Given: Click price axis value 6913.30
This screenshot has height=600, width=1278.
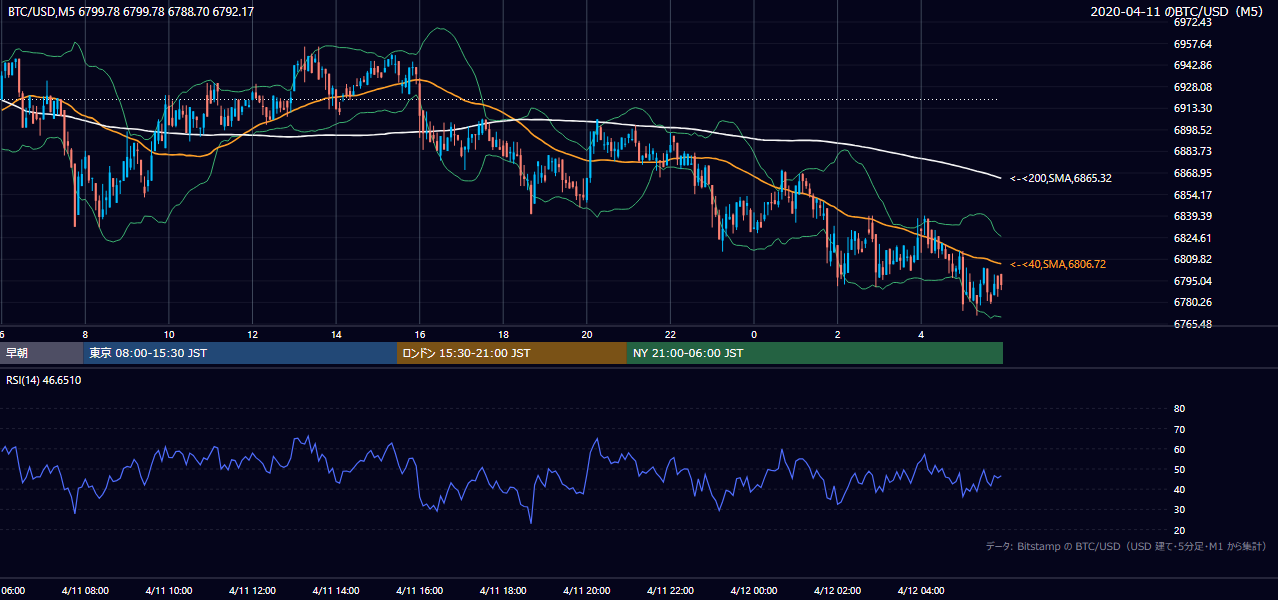Looking at the screenshot, I should pos(1193,108).
